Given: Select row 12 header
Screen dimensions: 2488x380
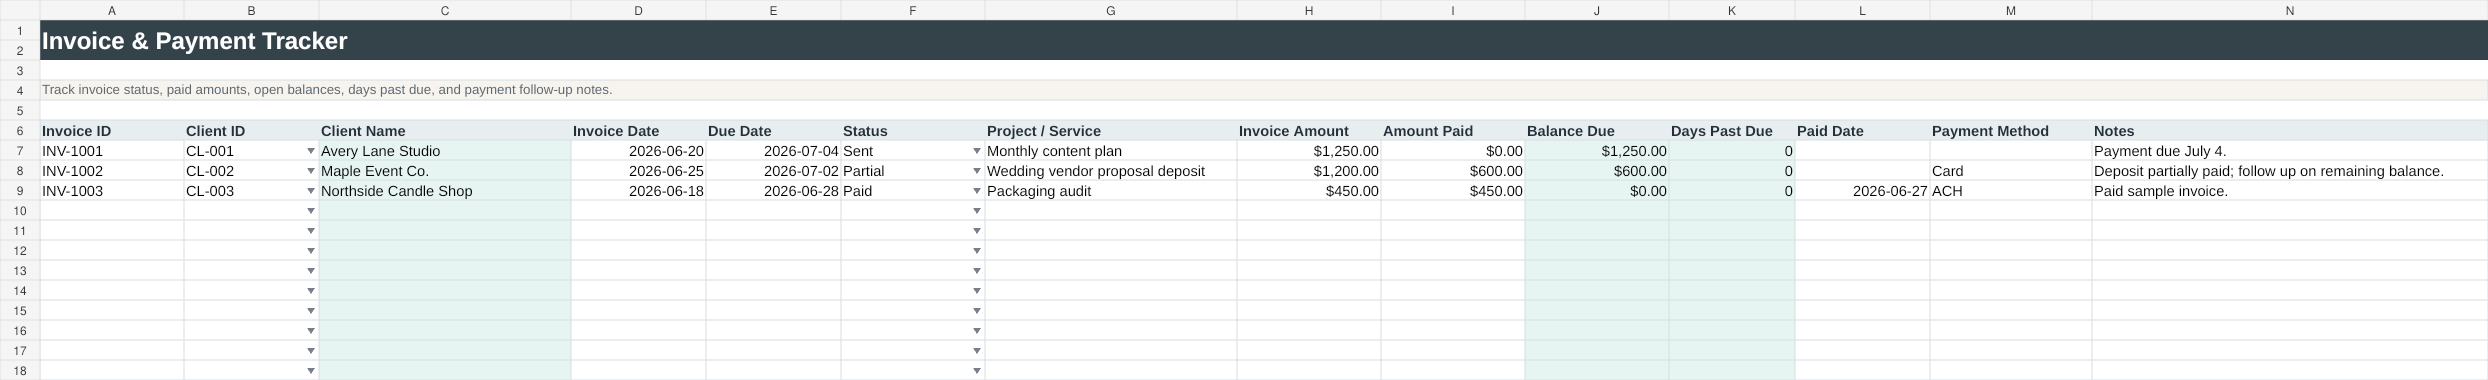Looking at the screenshot, I should pyautogui.click(x=20, y=251).
